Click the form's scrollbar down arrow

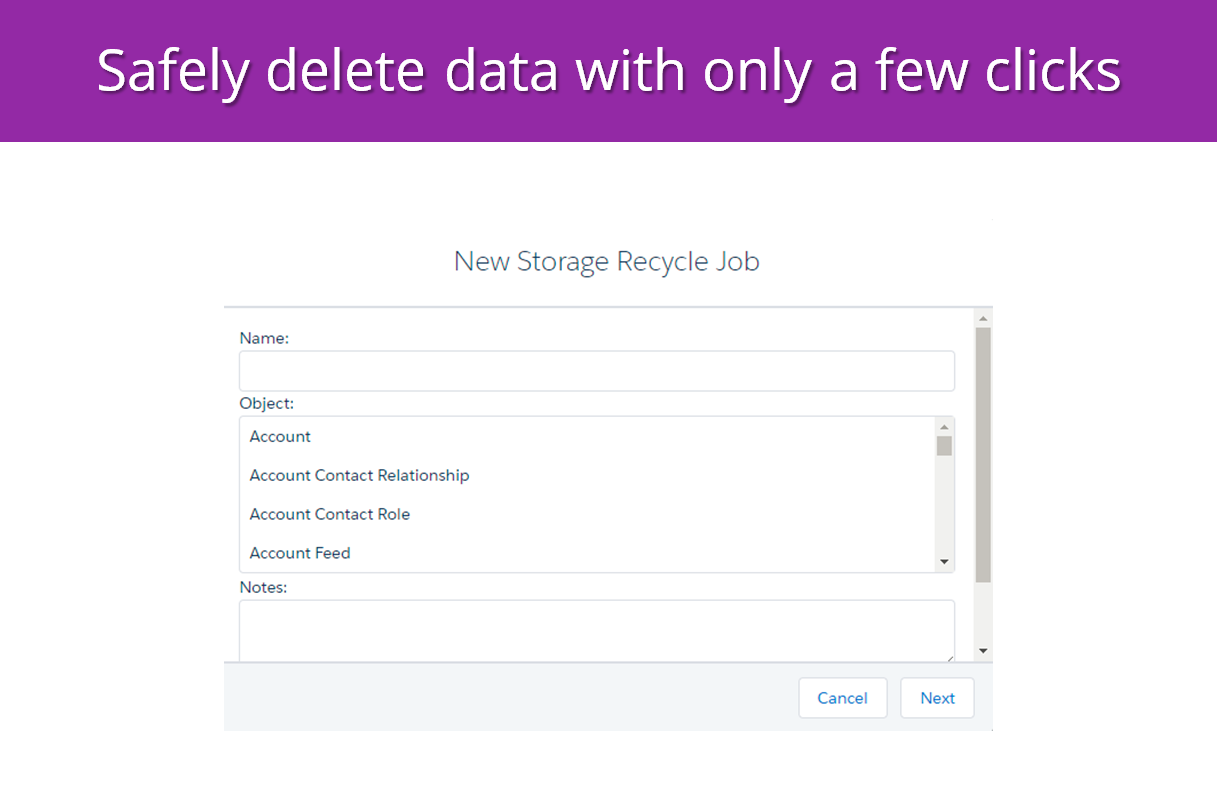(983, 651)
